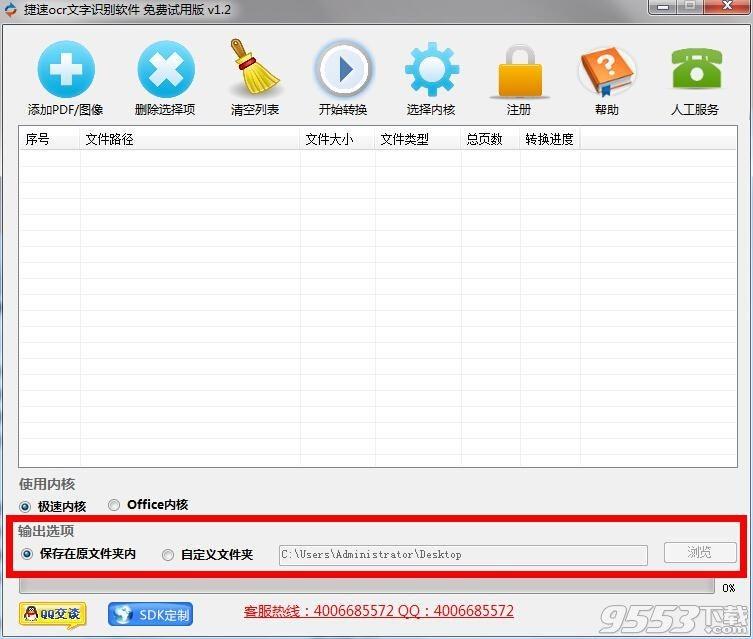Choose 保存在原文件夹内 output option
The width and height of the screenshot is (753, 639).
[27, 554]
